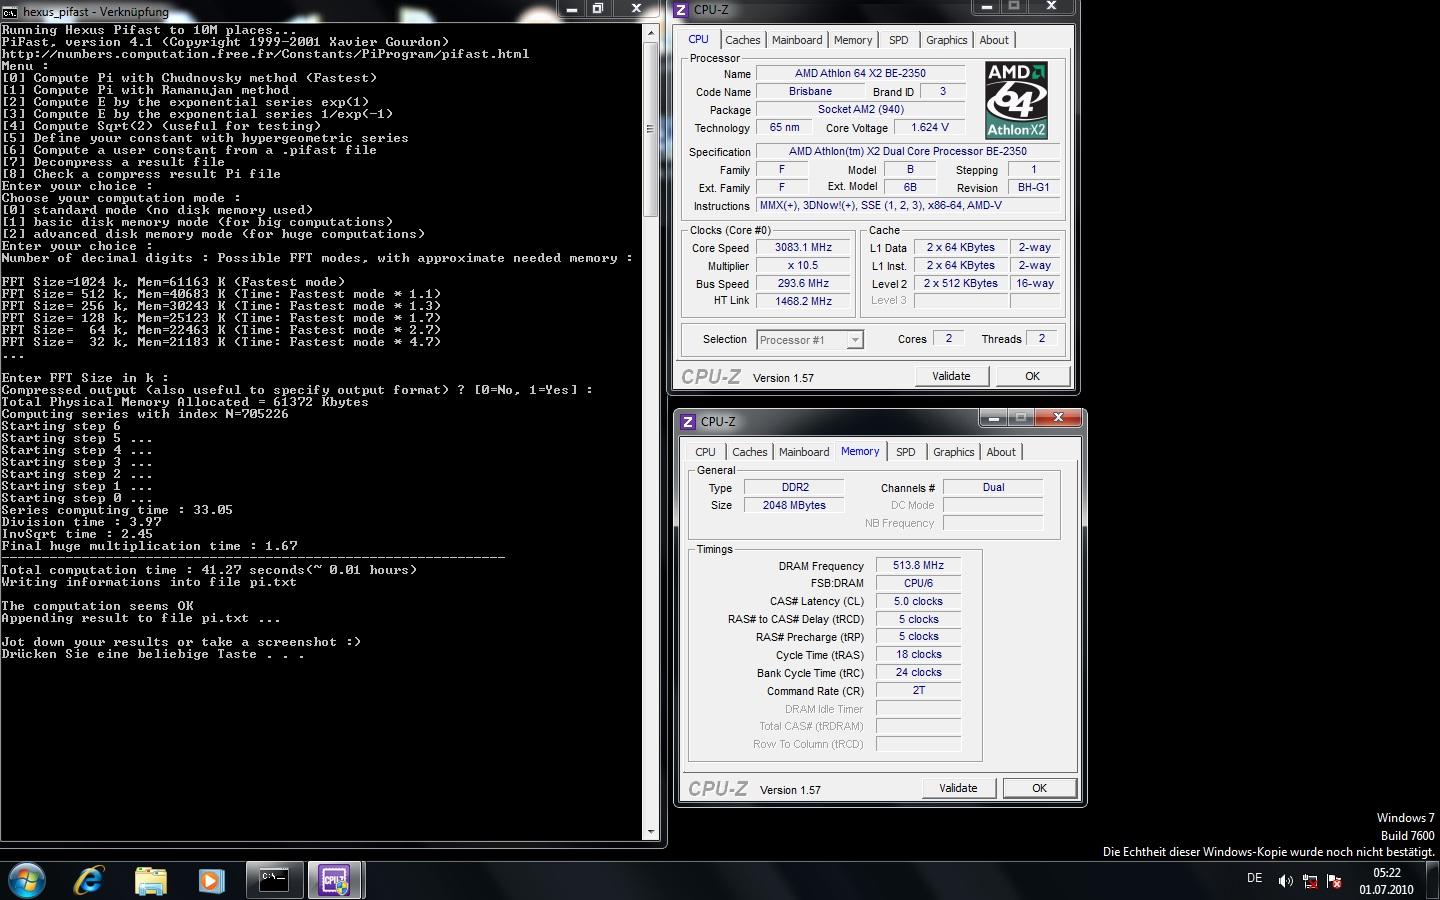This screenshot has width=1440, height=900.
Task: Click the CPU-Z icon in lower window title
Action: [x=688, y=421]
